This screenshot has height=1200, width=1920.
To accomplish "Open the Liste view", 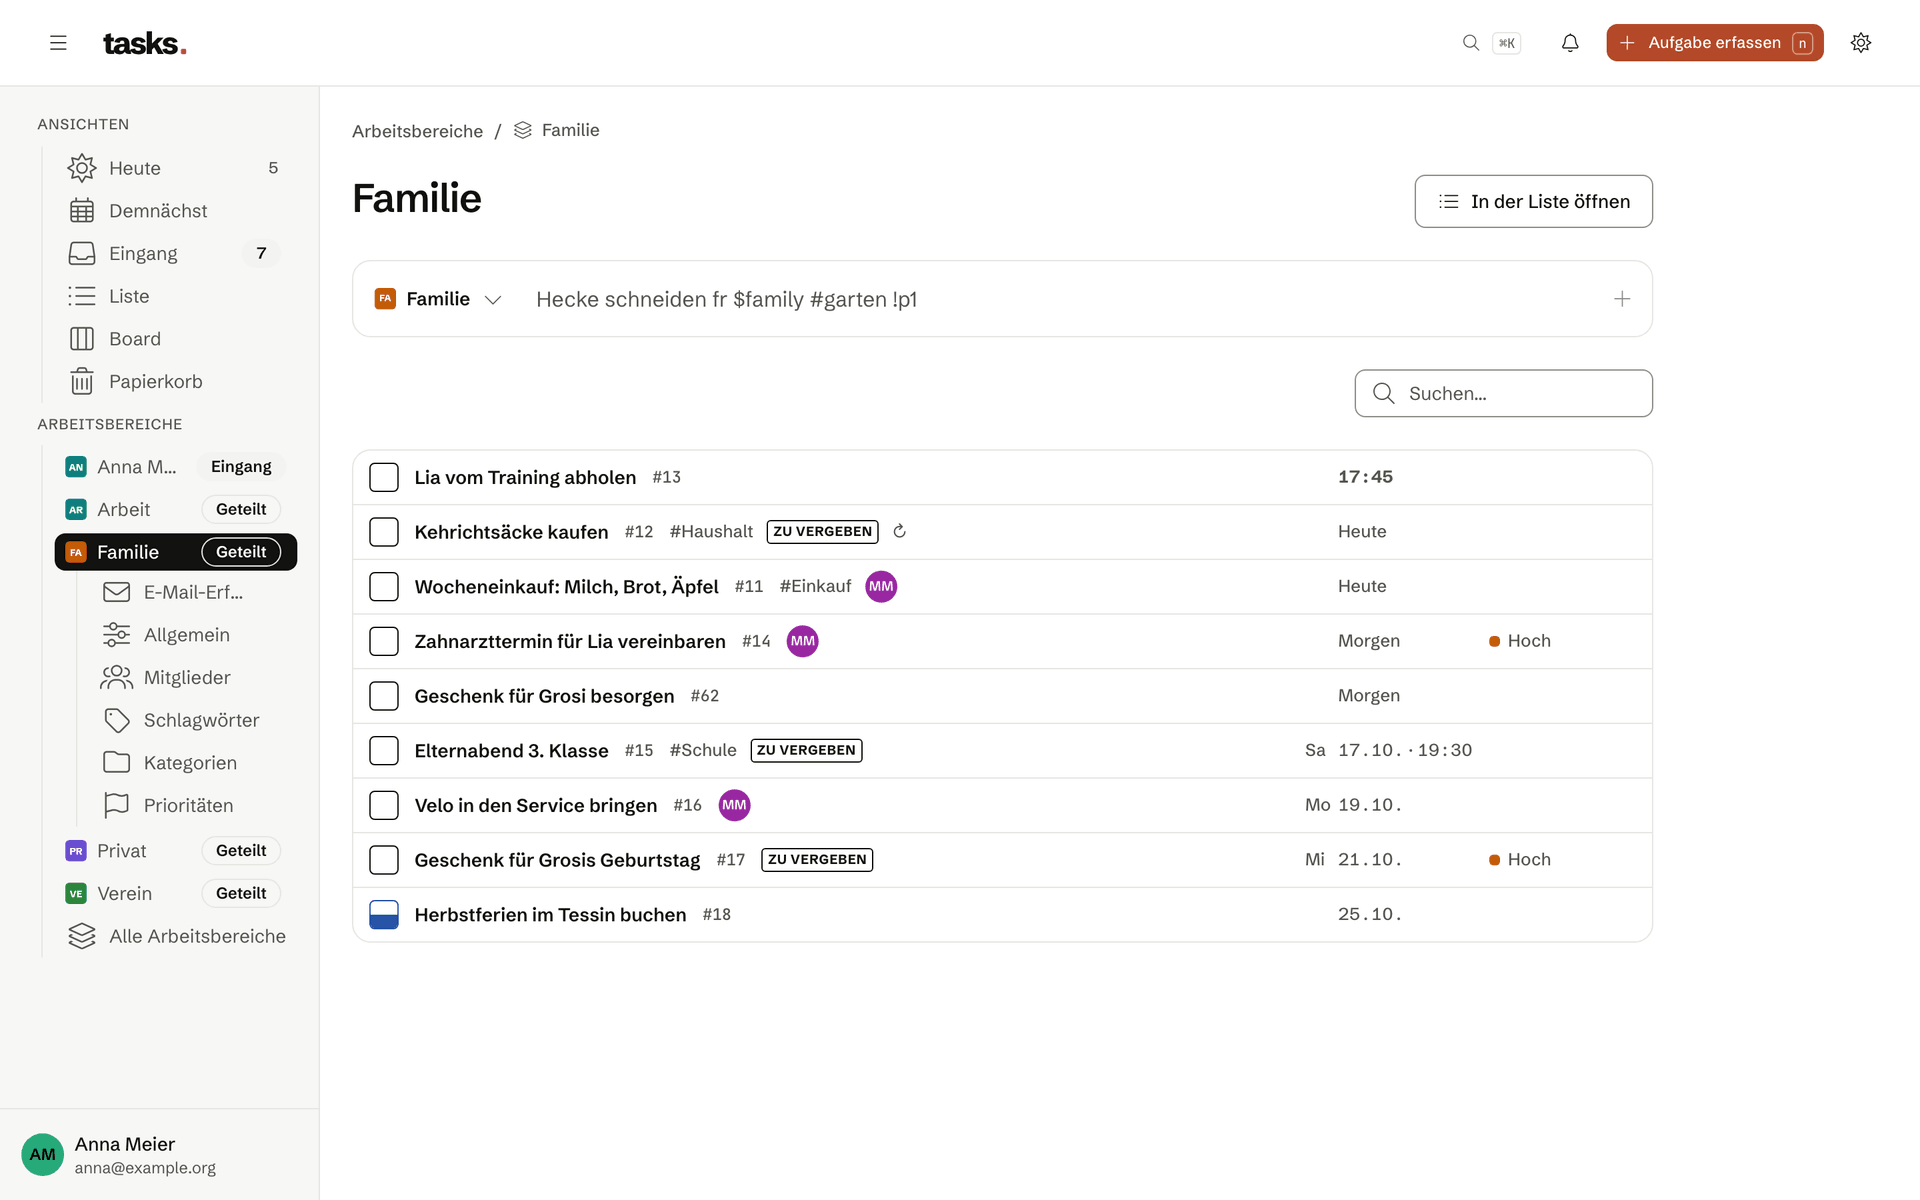I will 172,296.
